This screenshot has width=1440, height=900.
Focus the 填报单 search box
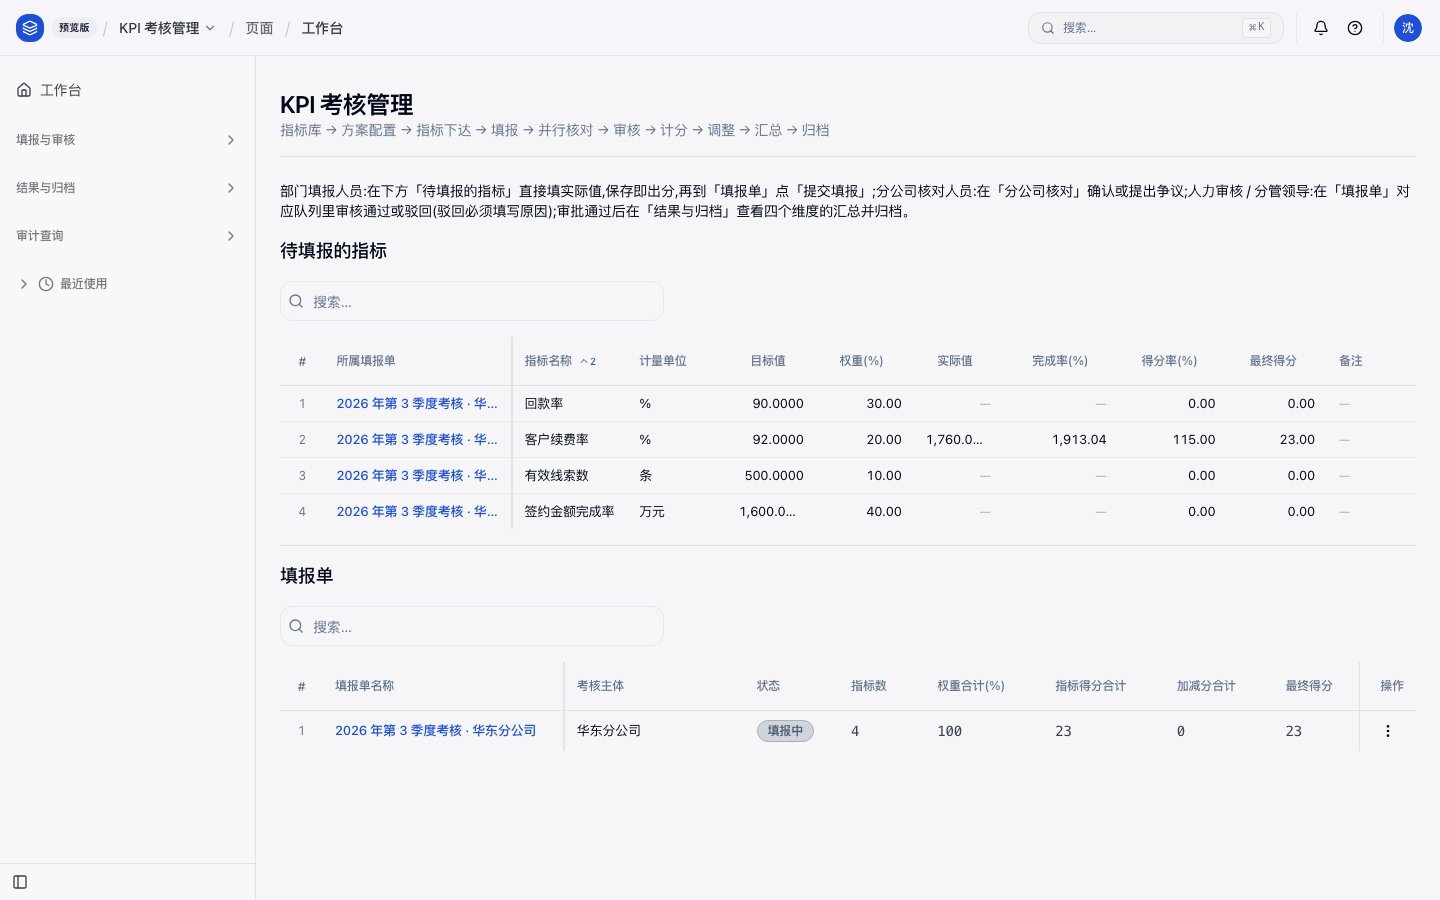(x=472, y=626)
